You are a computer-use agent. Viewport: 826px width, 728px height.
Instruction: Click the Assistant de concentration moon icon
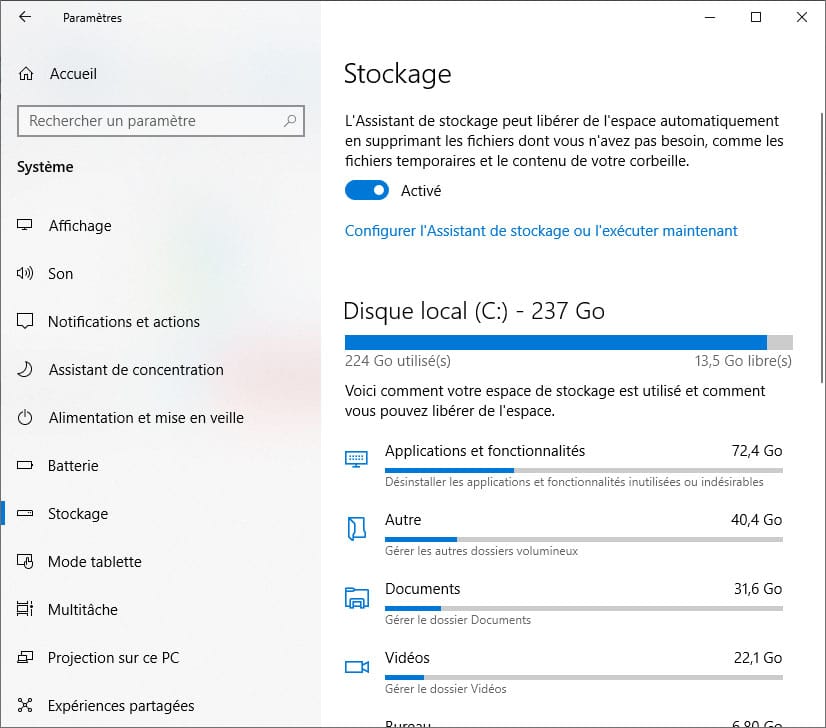pyautogui.click(x=25, y=369)
